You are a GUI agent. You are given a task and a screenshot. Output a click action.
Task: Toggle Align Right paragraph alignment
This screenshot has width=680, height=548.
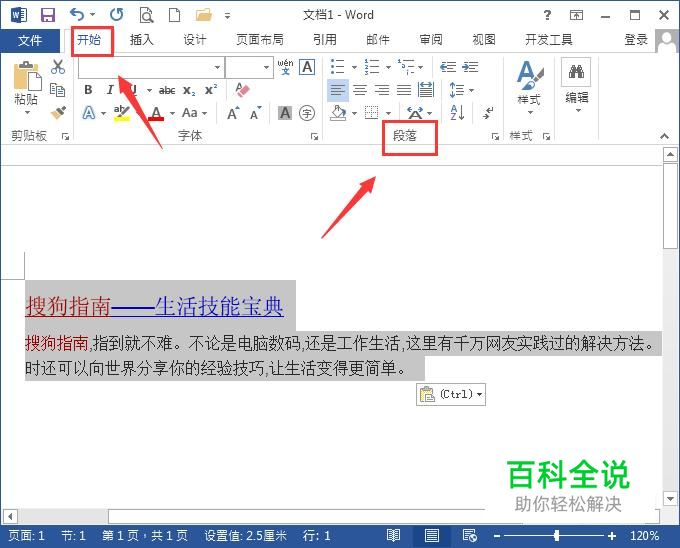coord(382,90)
